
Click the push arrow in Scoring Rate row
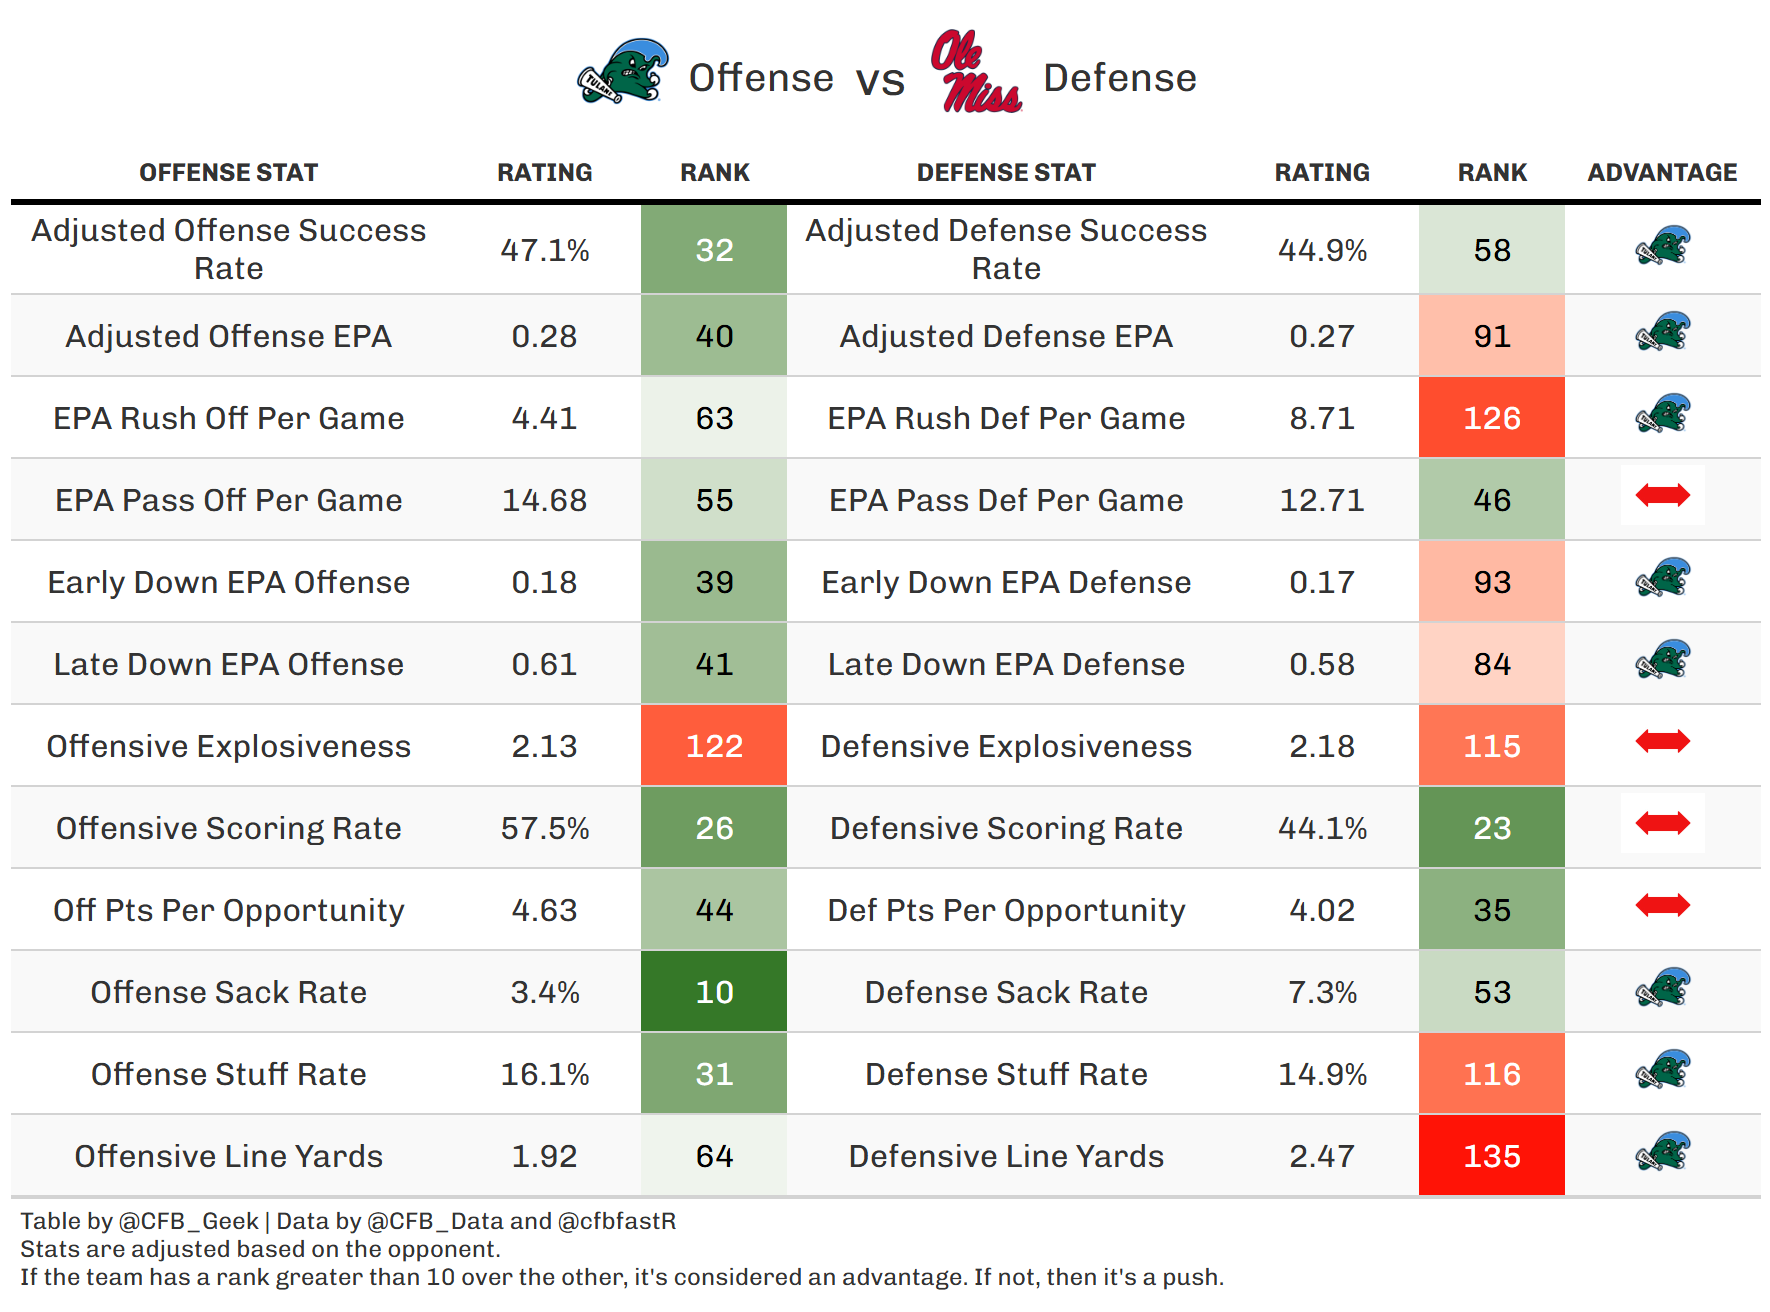(x=1662, y=823)
